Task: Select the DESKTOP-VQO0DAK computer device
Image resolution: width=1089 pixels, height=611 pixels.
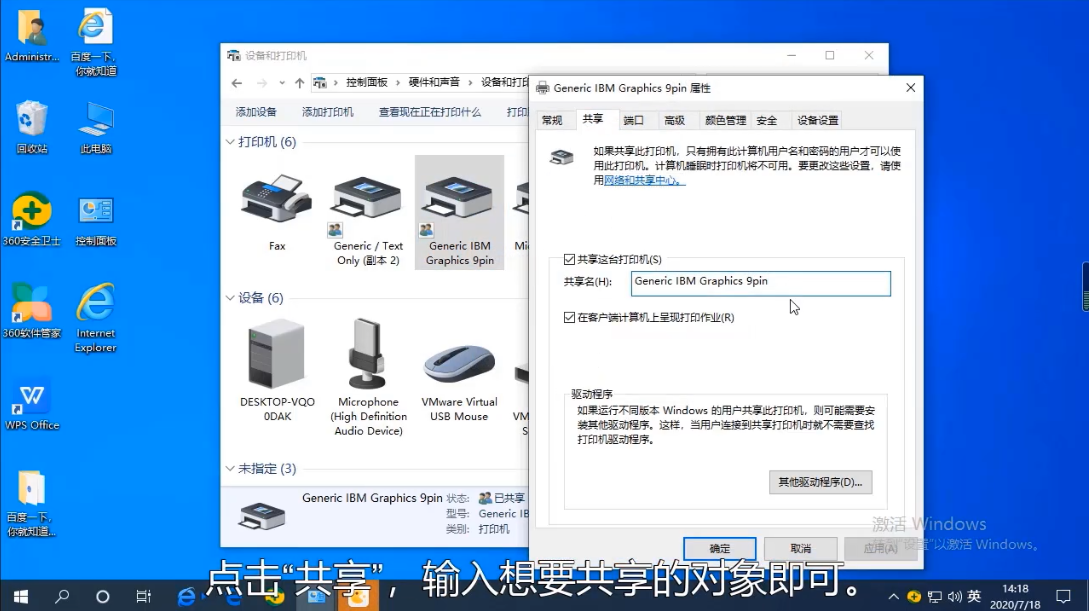Action: tap(277, 356)
